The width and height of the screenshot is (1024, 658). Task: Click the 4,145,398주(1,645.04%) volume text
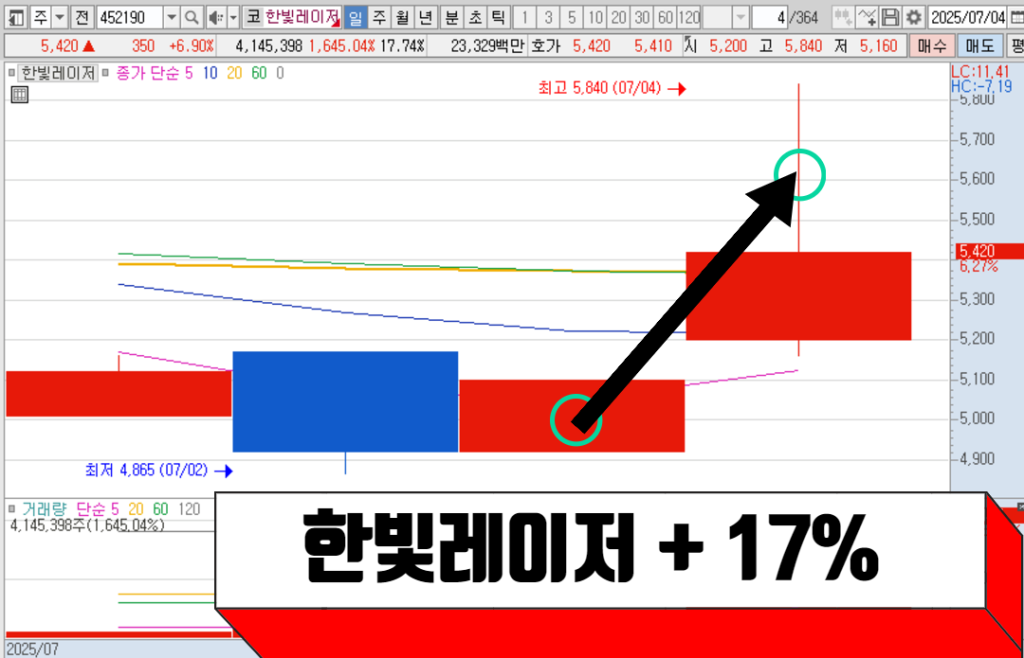tap(87, 524)
